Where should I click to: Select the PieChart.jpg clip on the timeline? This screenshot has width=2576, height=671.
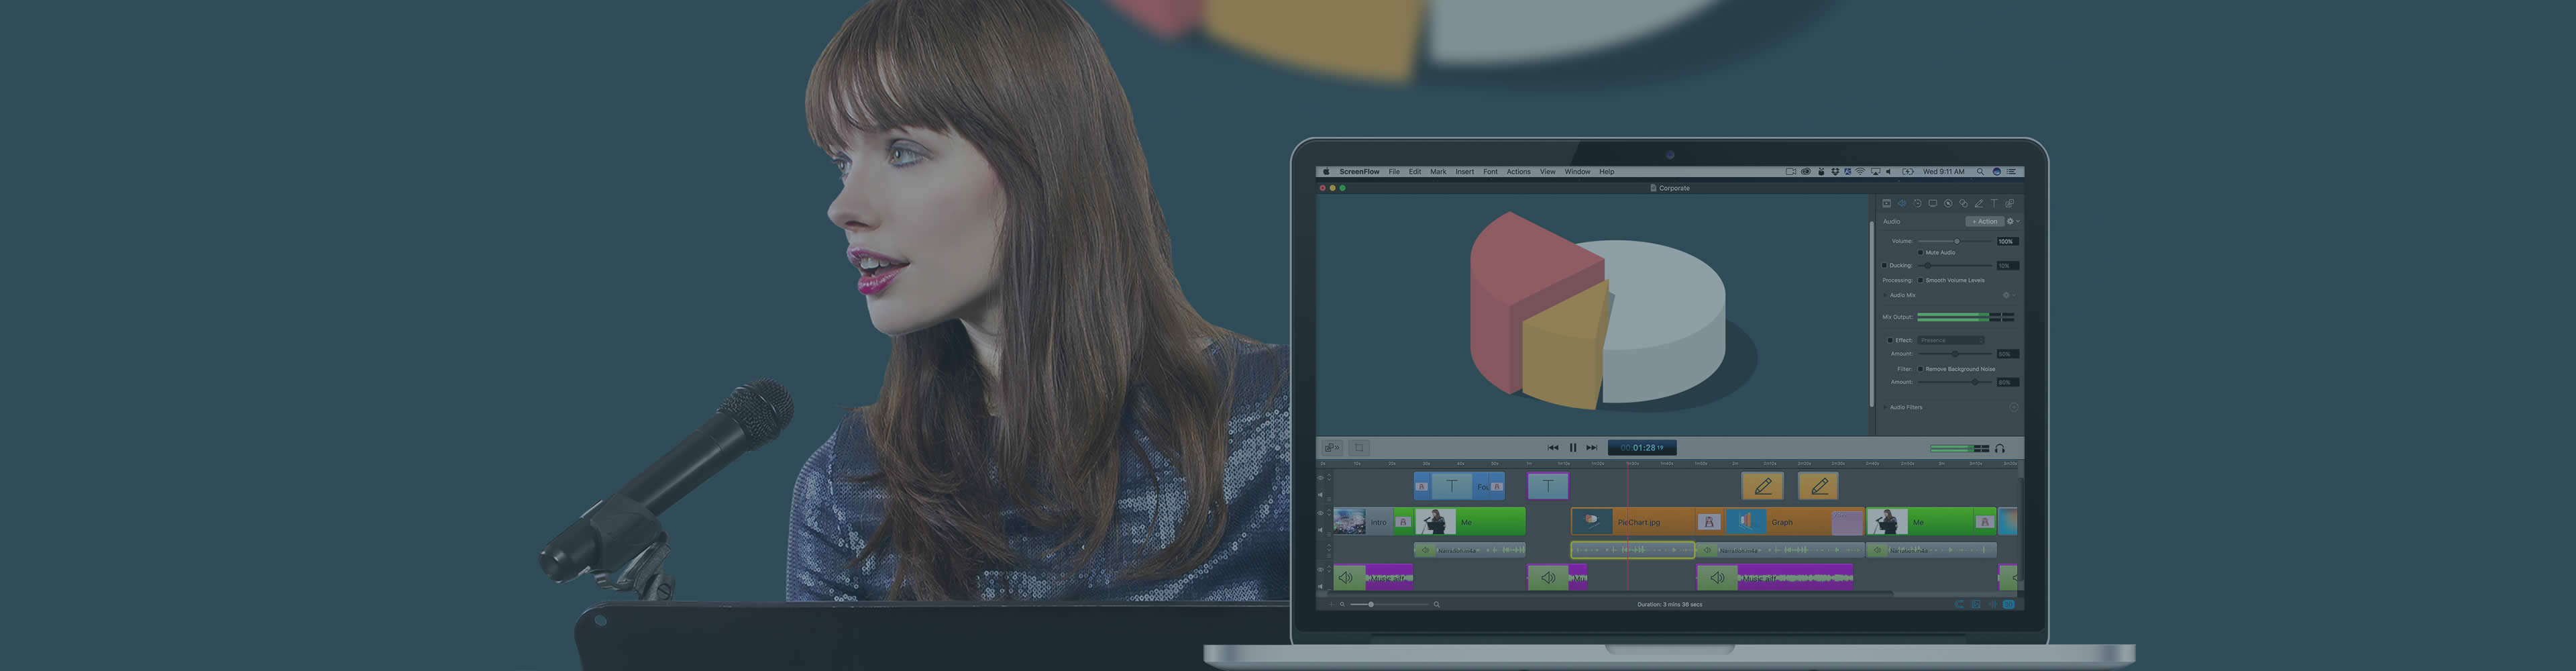tap(1640, 522)
